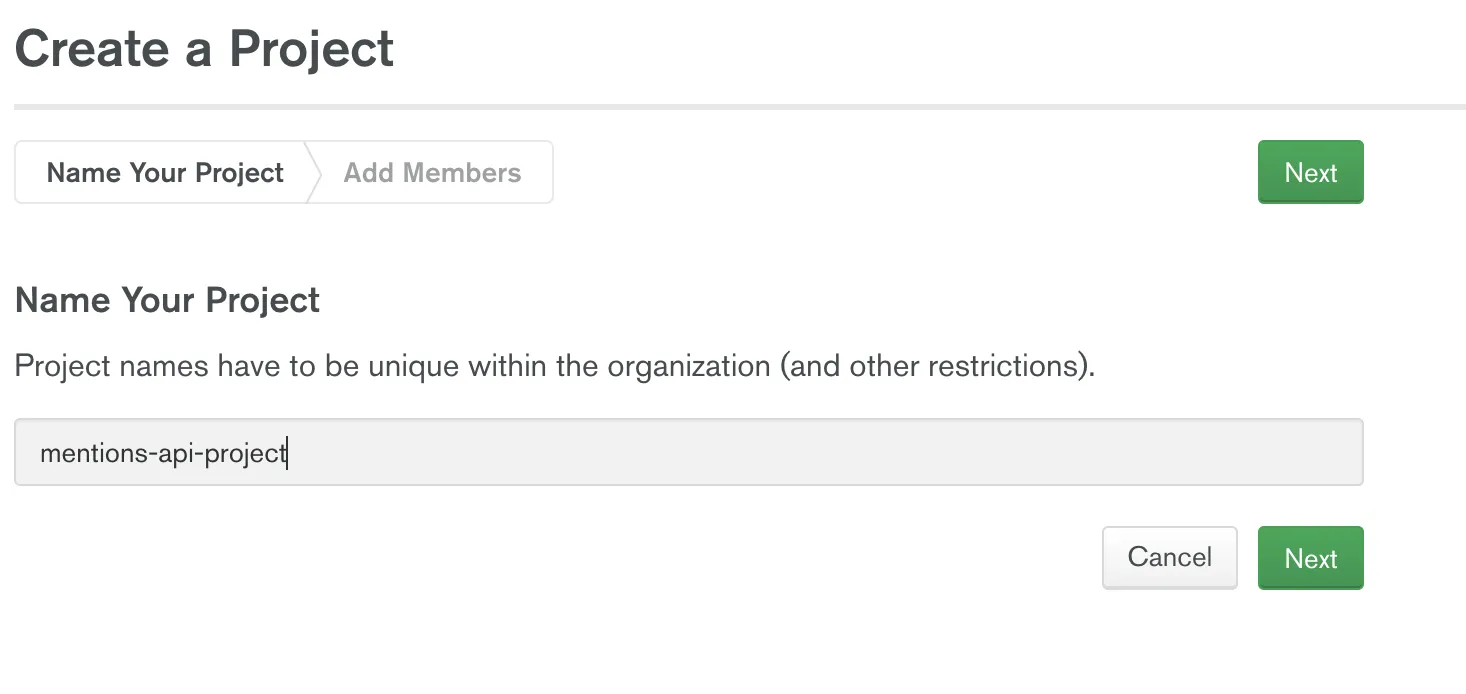
Task: Switch to the Add Members step
Action: (432, 172)
